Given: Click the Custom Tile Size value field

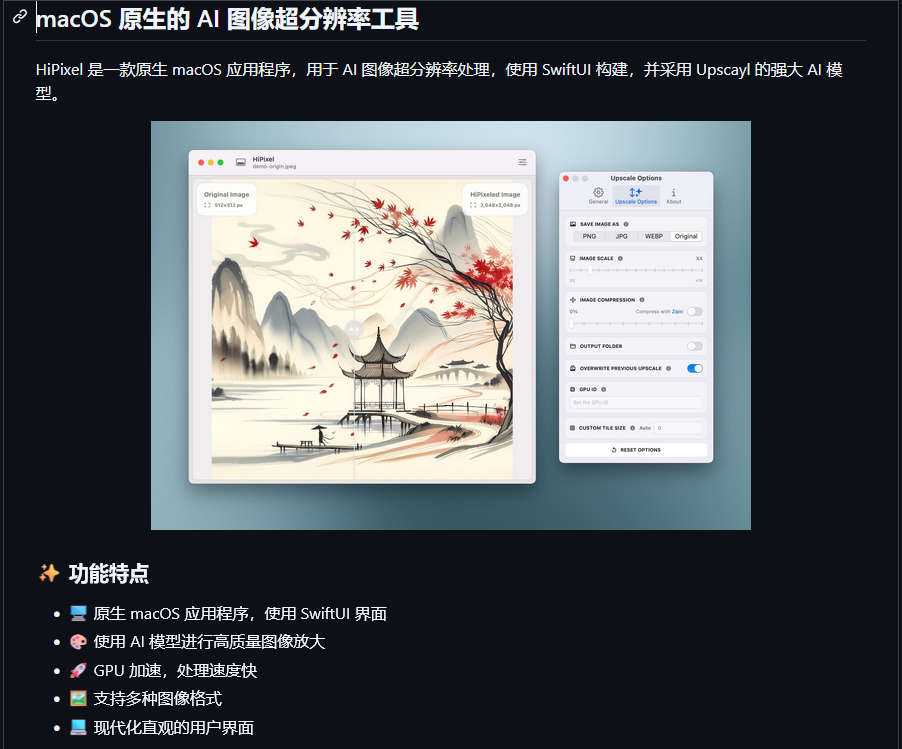Looking at the screenshot, I should [679, 428].
